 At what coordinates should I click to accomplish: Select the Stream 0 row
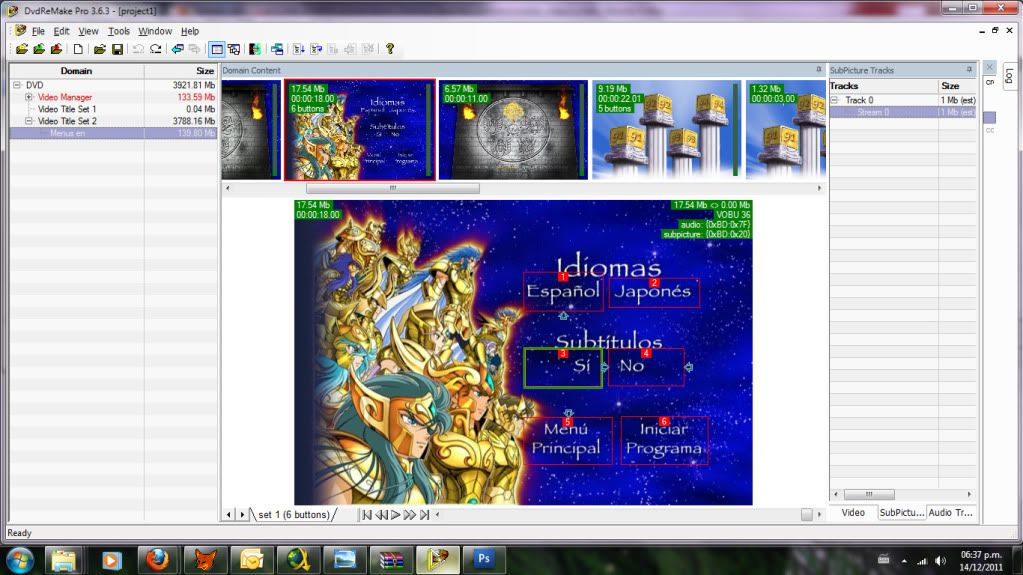(x=903, y=112)
